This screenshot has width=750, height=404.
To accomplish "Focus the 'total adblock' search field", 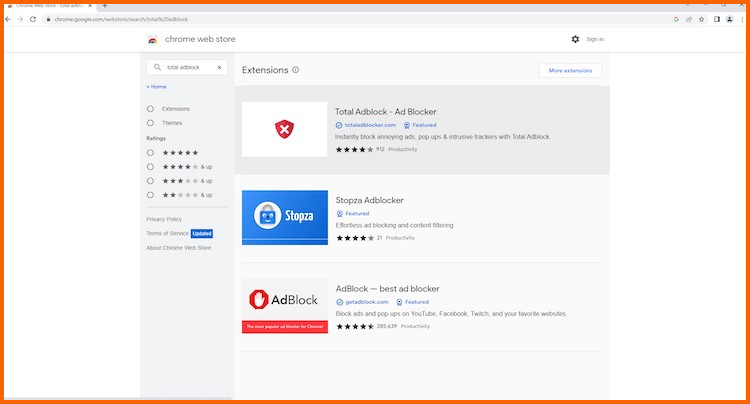I will pos(187,67).
